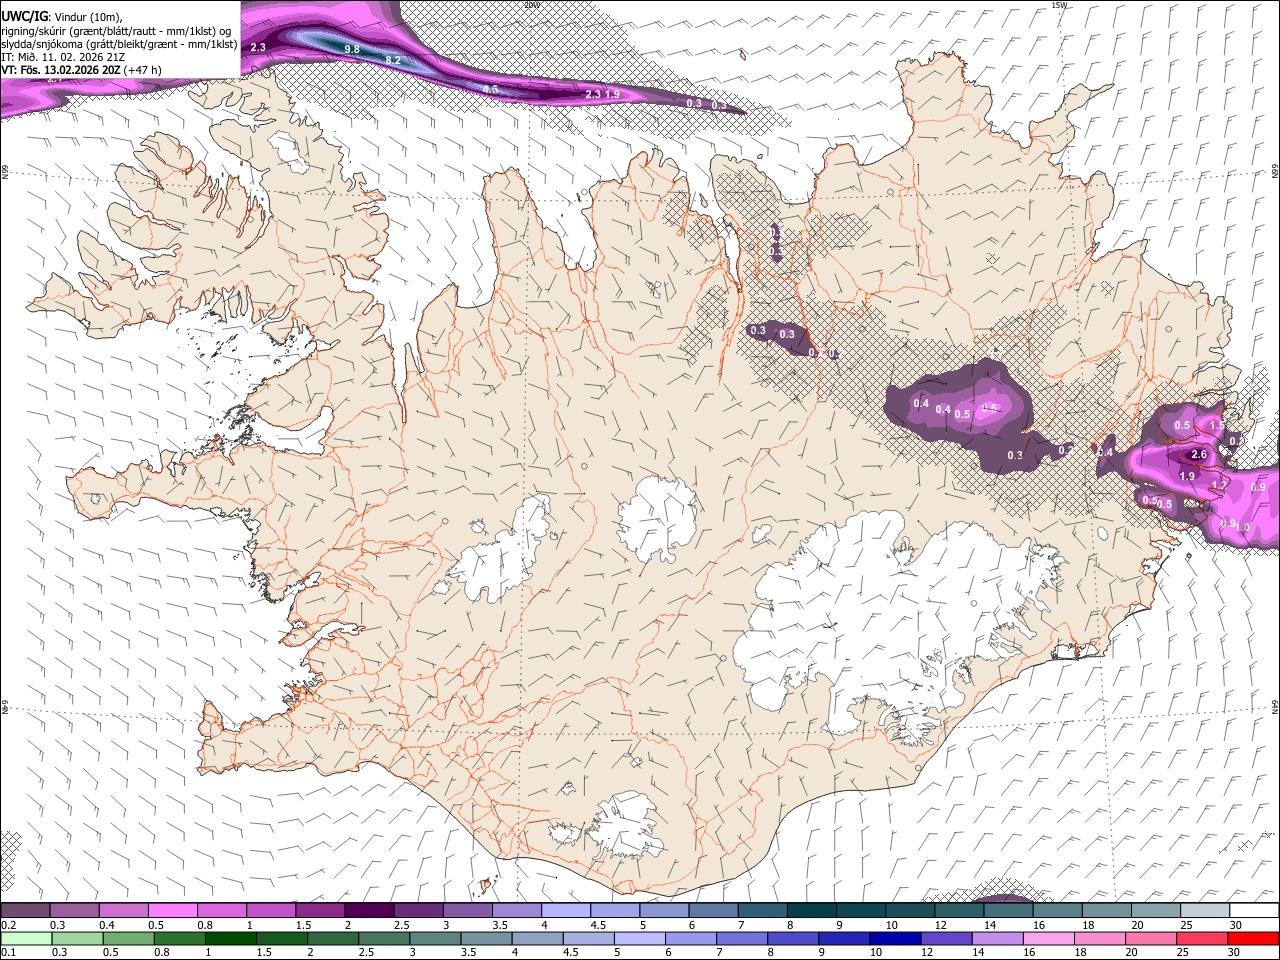Click the 'UWC/IG' title in the header box
1280x960 pixels.
pos(23,17)
